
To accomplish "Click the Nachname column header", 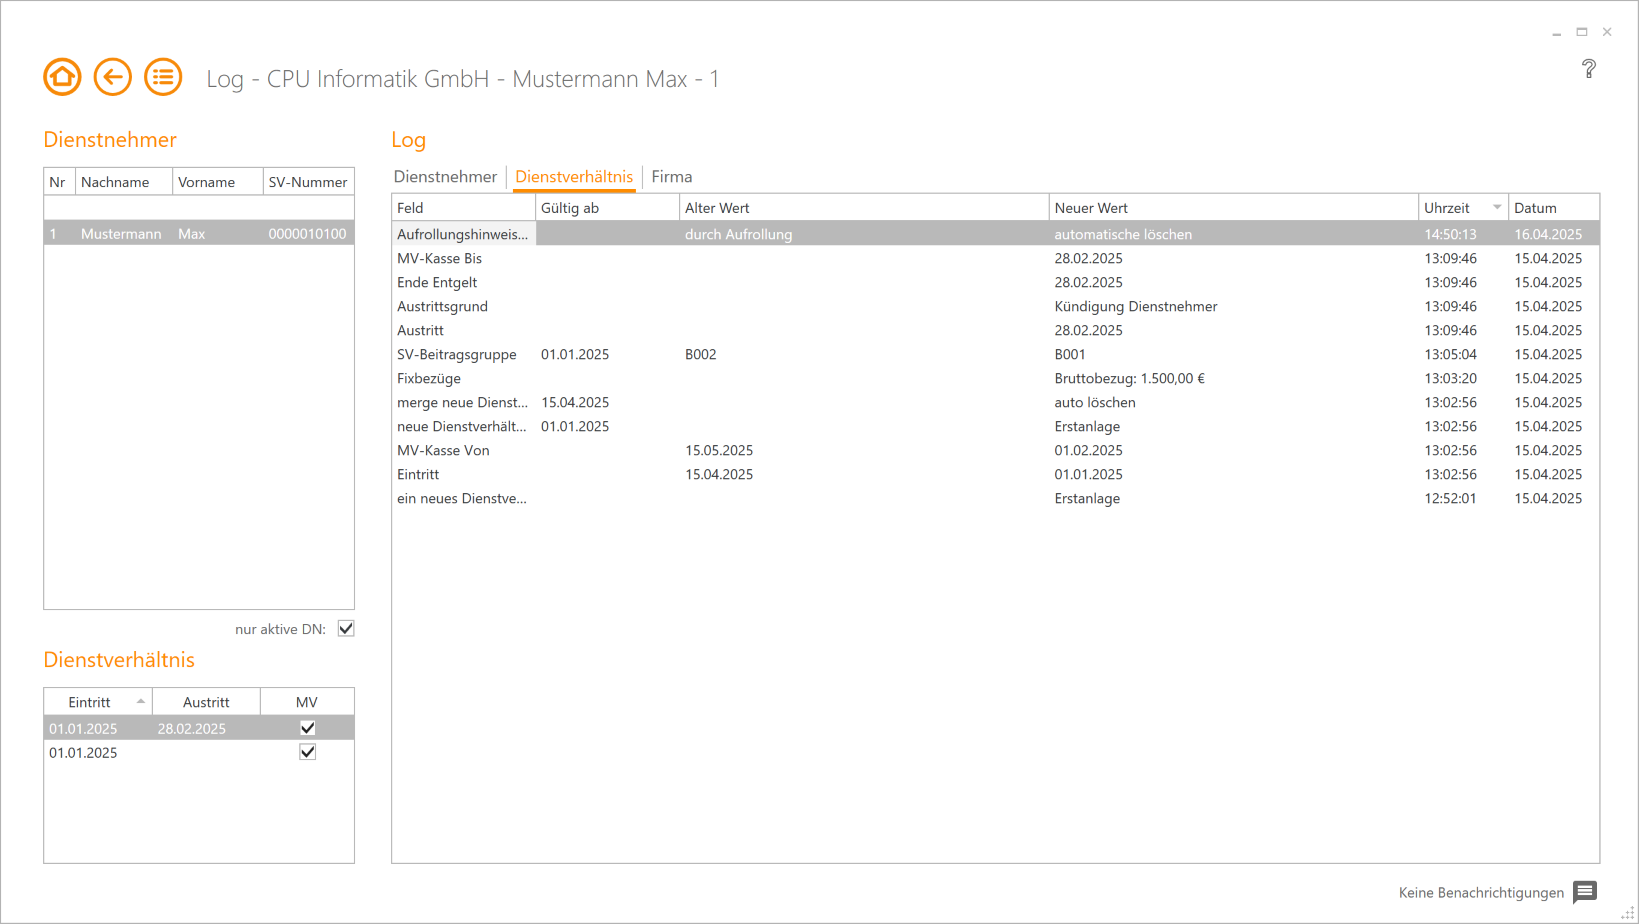I will coord(115,182).
